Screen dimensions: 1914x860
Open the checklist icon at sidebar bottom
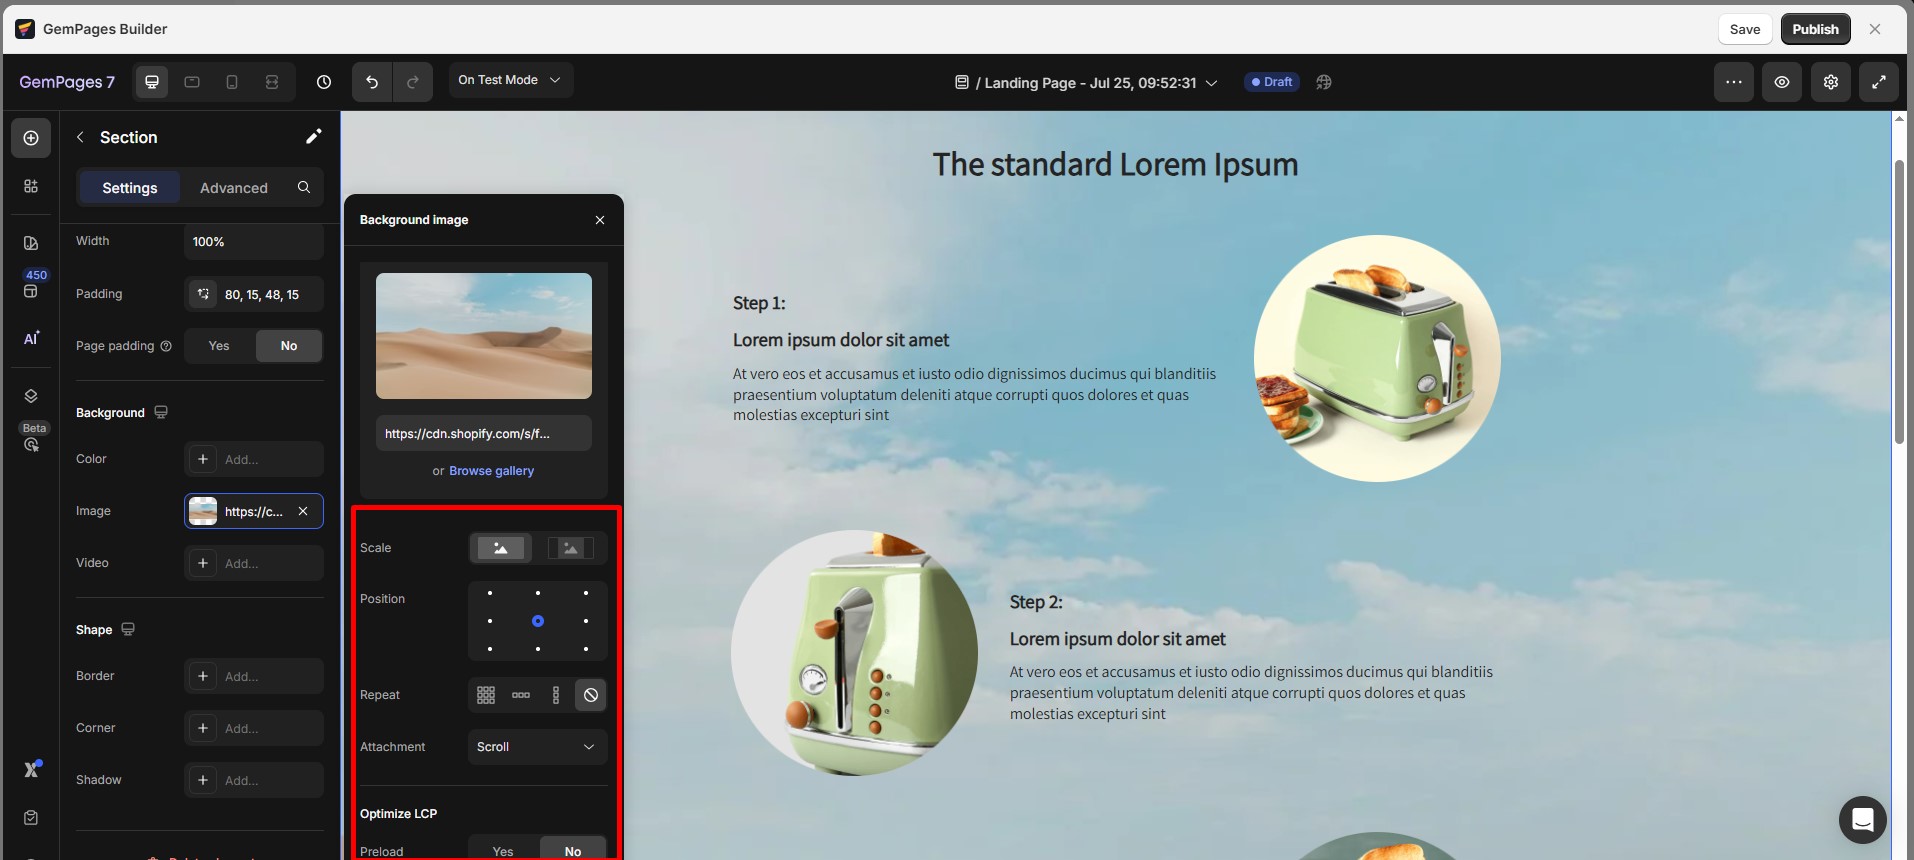tap(31, 818)
